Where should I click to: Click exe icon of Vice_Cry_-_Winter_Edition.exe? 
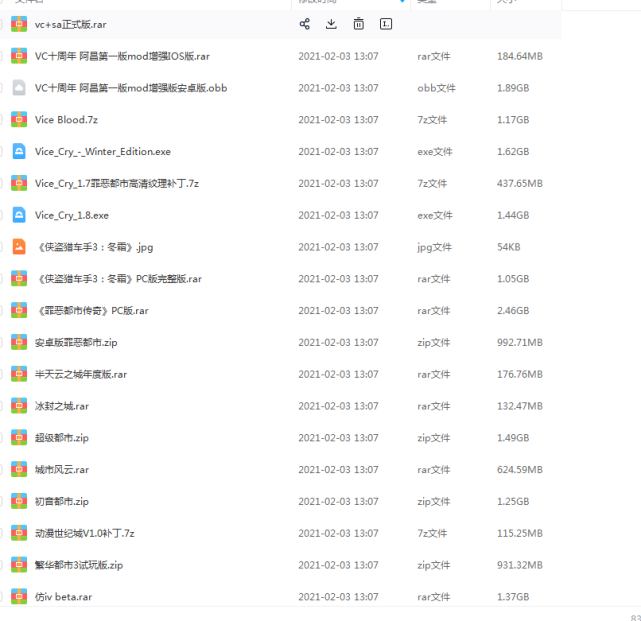tap(19, 151)
